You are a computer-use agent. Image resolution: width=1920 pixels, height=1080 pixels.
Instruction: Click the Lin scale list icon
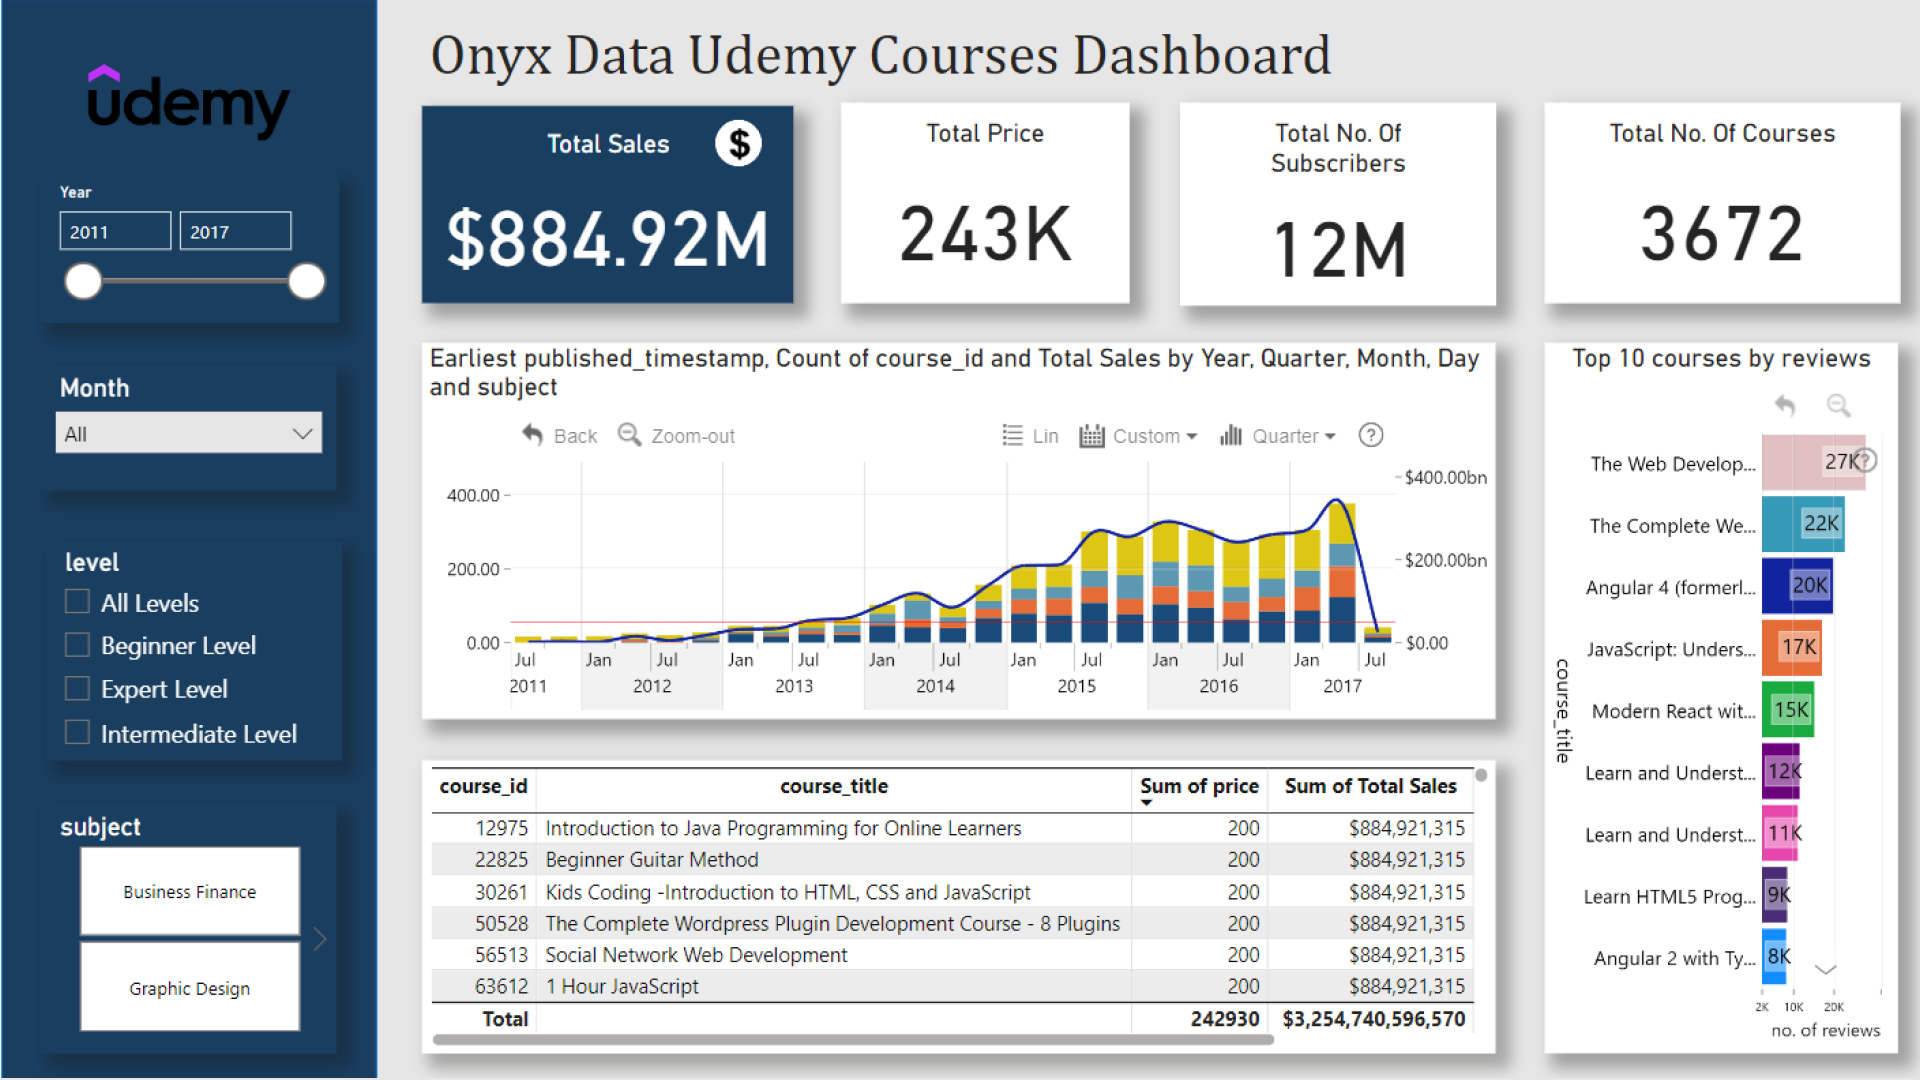1012,435
